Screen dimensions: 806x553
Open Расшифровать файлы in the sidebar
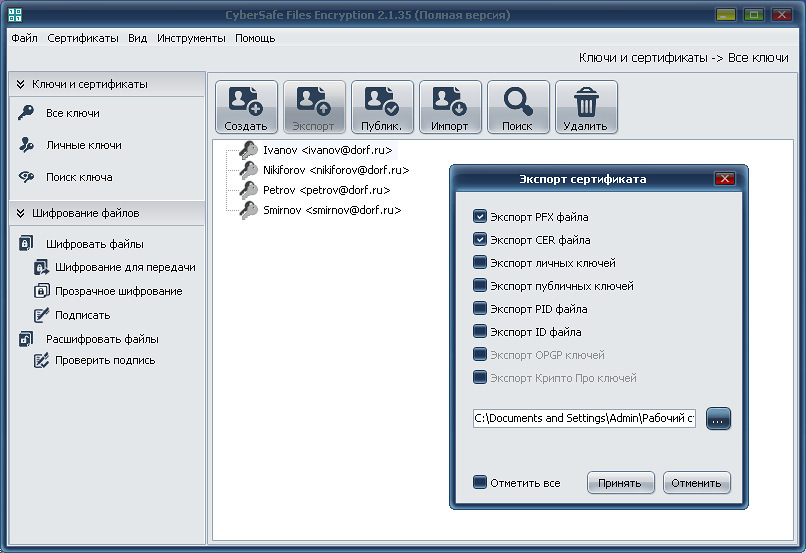point(102,339)
